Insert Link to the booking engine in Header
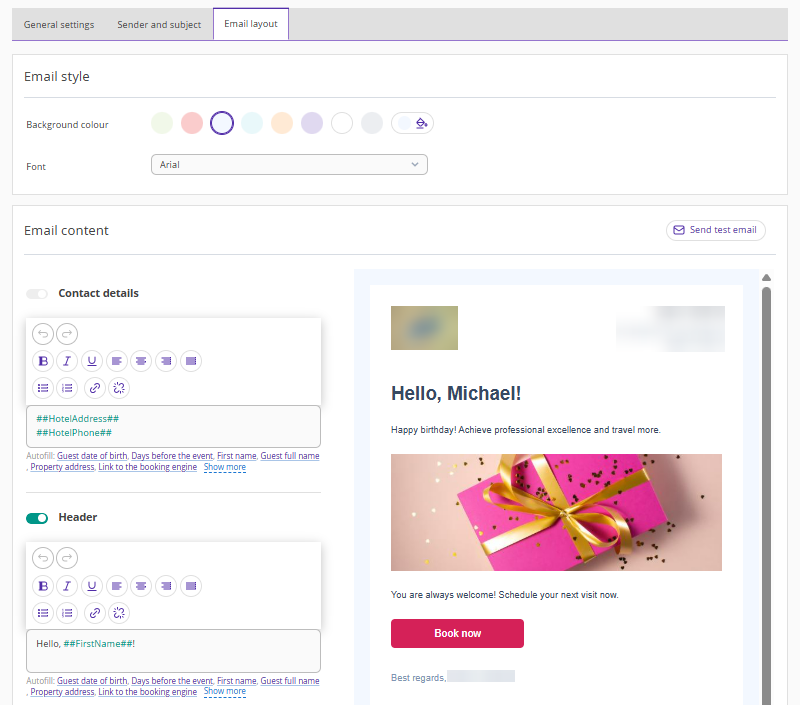 [147, 692]
